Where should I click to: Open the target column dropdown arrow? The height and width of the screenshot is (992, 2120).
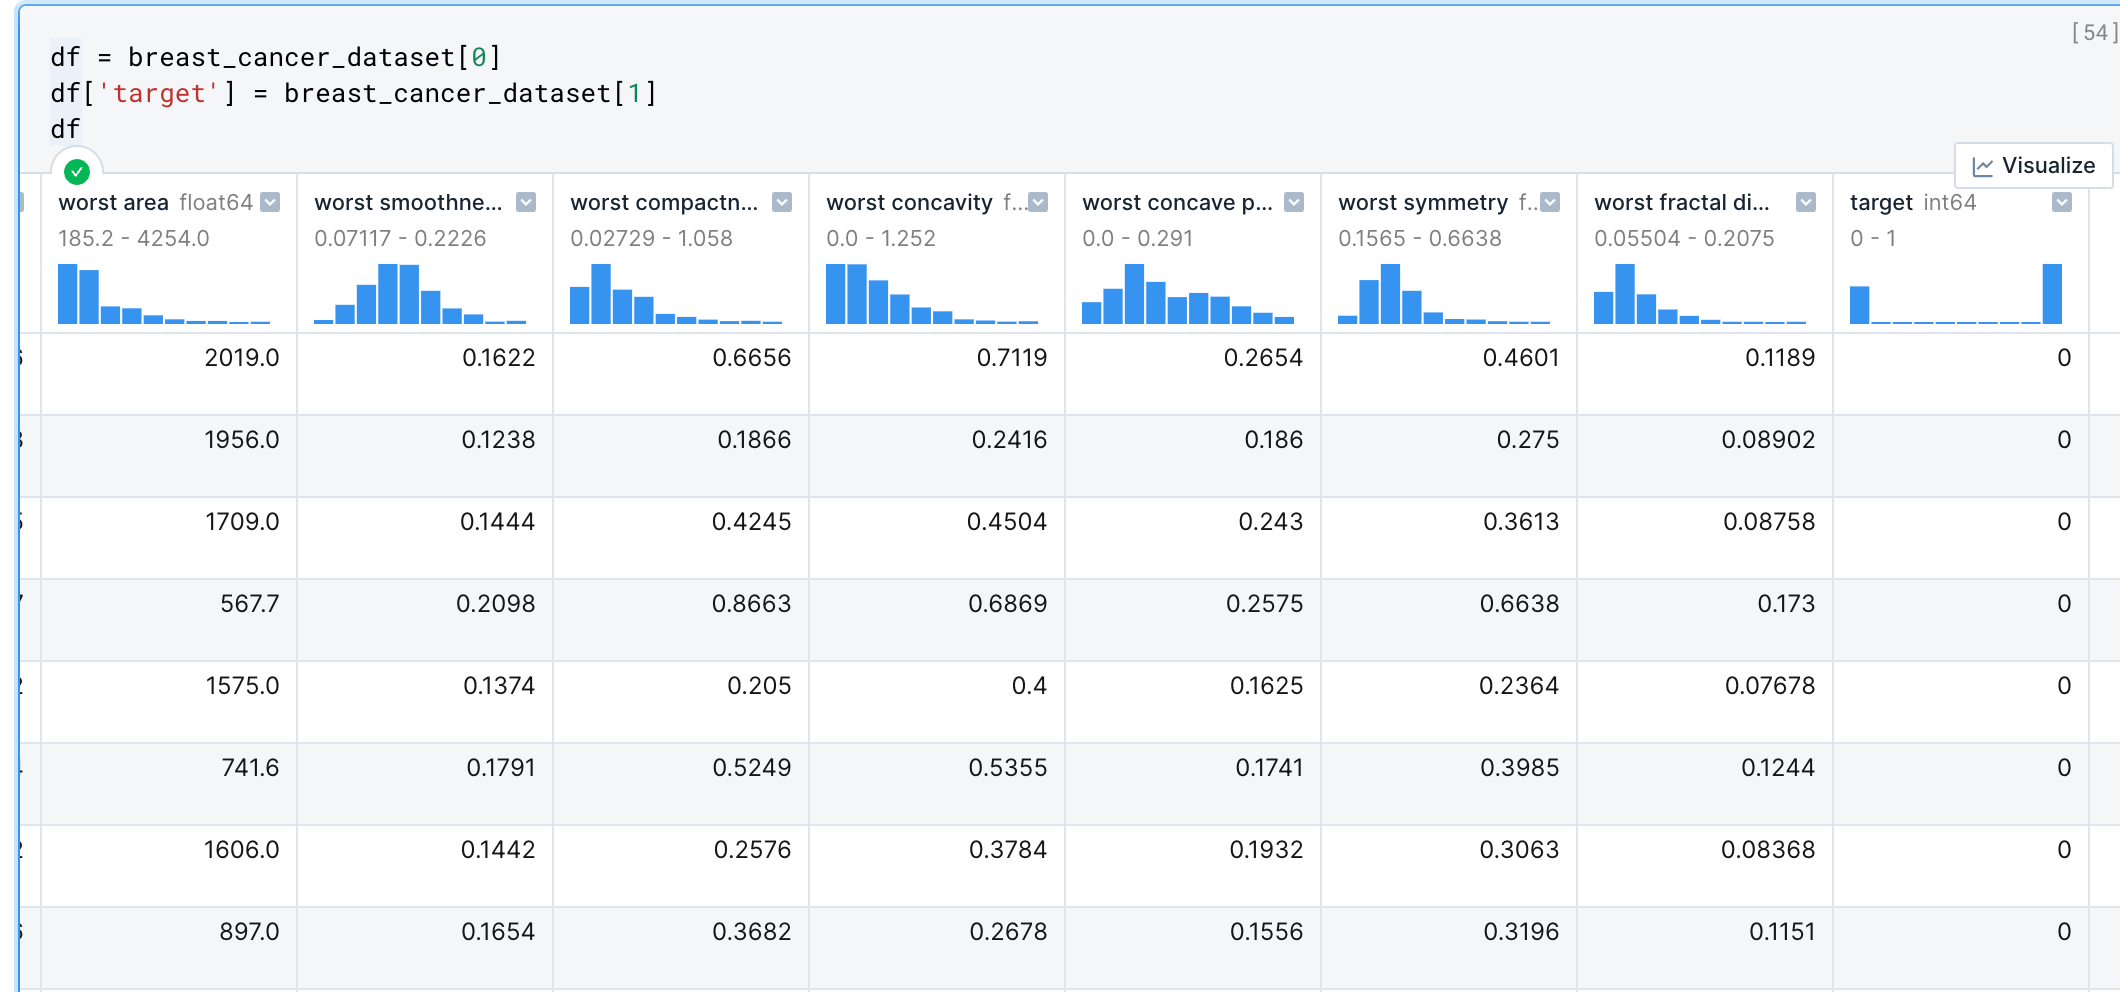pos(2062,203)
